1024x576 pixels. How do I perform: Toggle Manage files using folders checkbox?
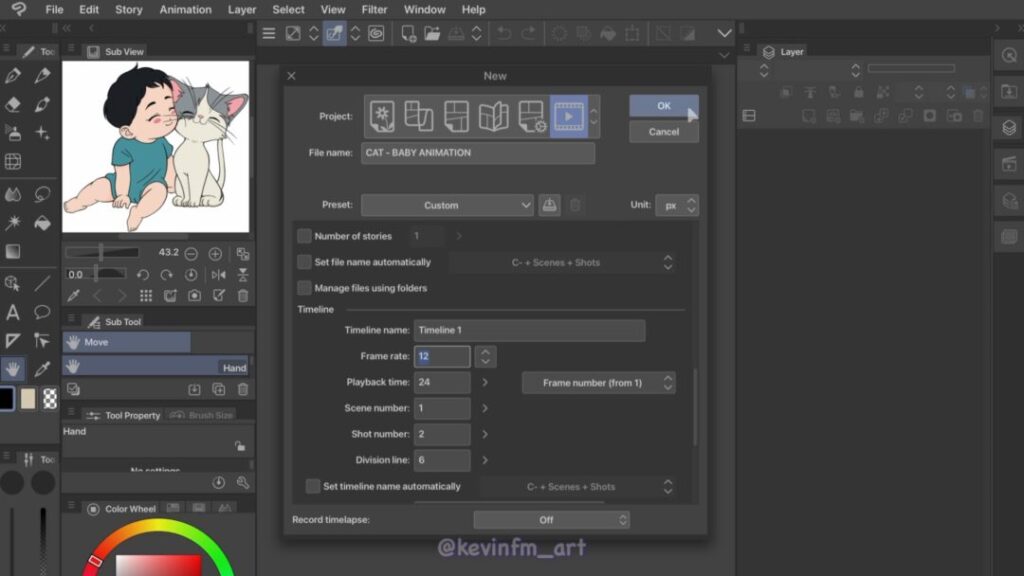305,288
